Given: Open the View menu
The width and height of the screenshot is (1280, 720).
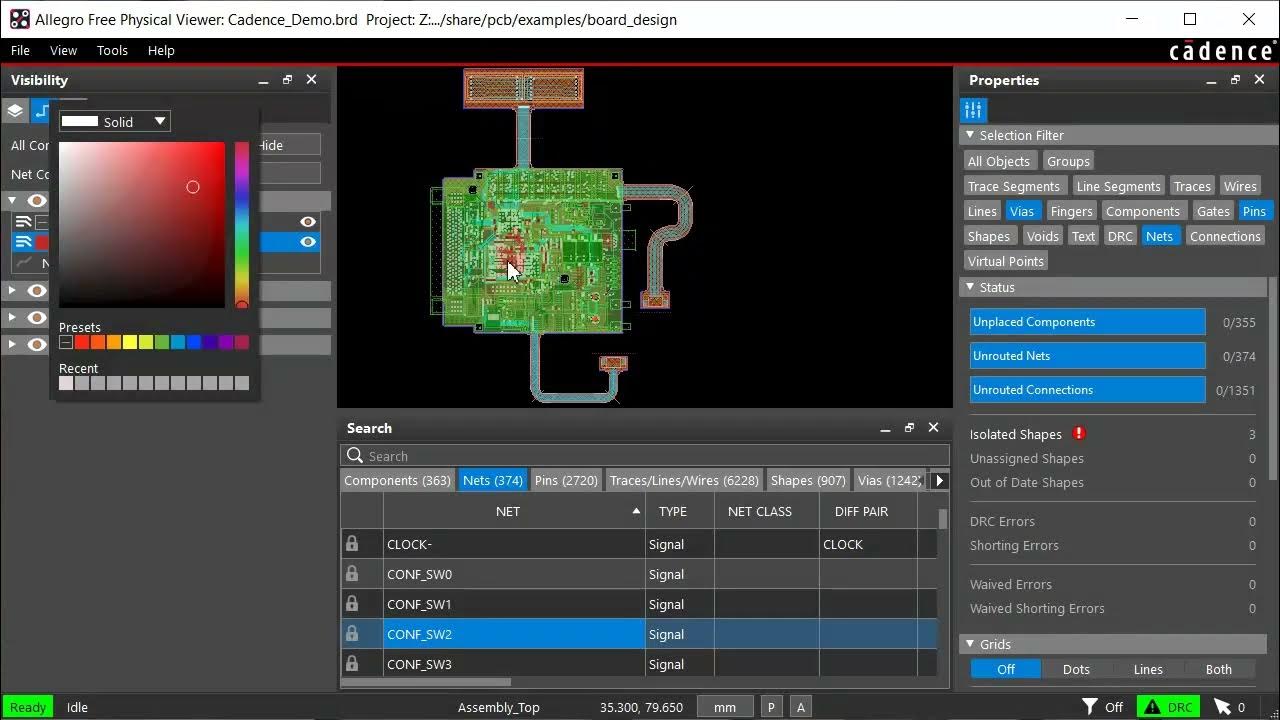Looking at the screenshot, I should pyautogui.click(x=63, y=50).
